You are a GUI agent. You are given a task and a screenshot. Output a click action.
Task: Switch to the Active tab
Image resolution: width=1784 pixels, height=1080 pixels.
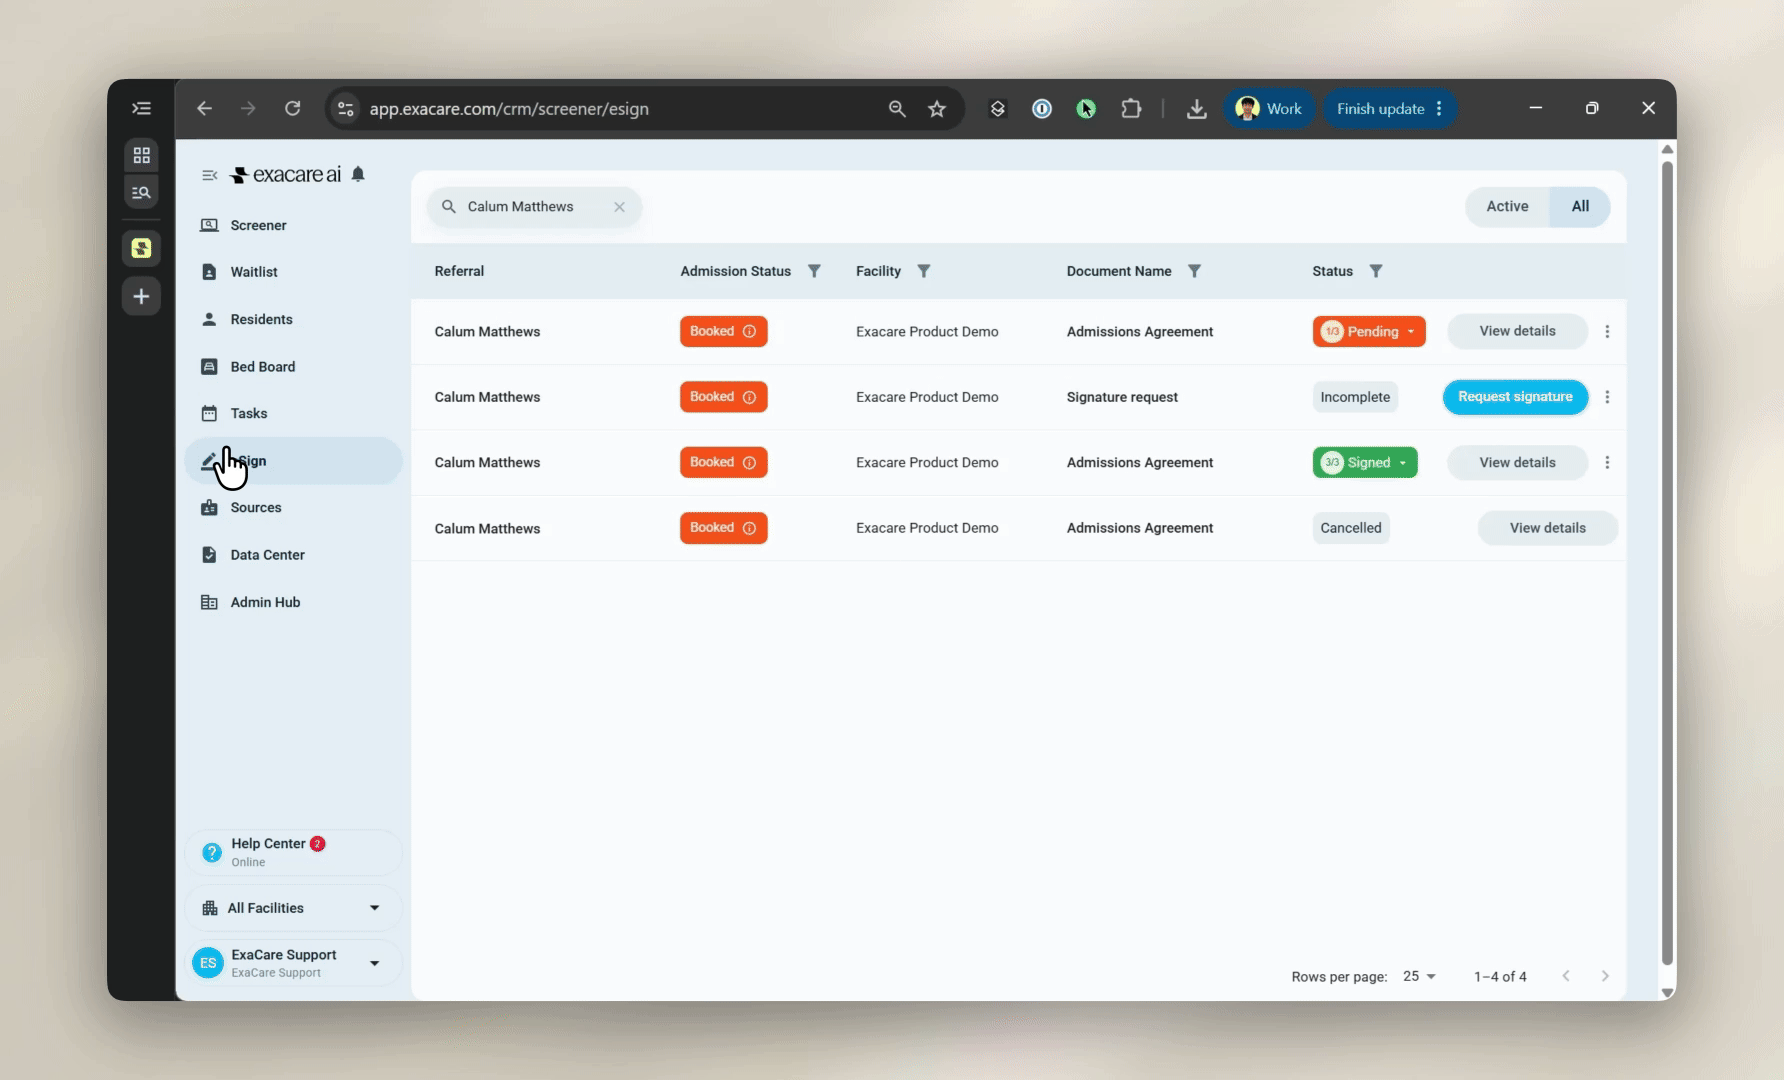(1507, 207)
